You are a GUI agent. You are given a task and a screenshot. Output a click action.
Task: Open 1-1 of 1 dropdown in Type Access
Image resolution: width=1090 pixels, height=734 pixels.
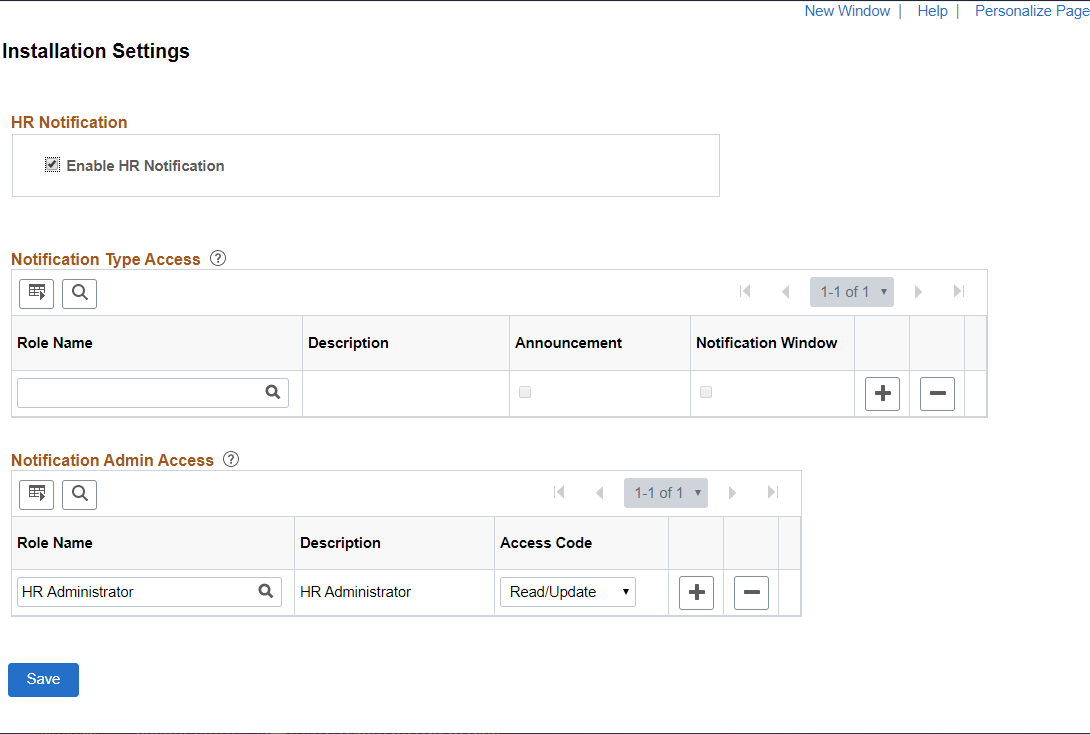(852, 292)
